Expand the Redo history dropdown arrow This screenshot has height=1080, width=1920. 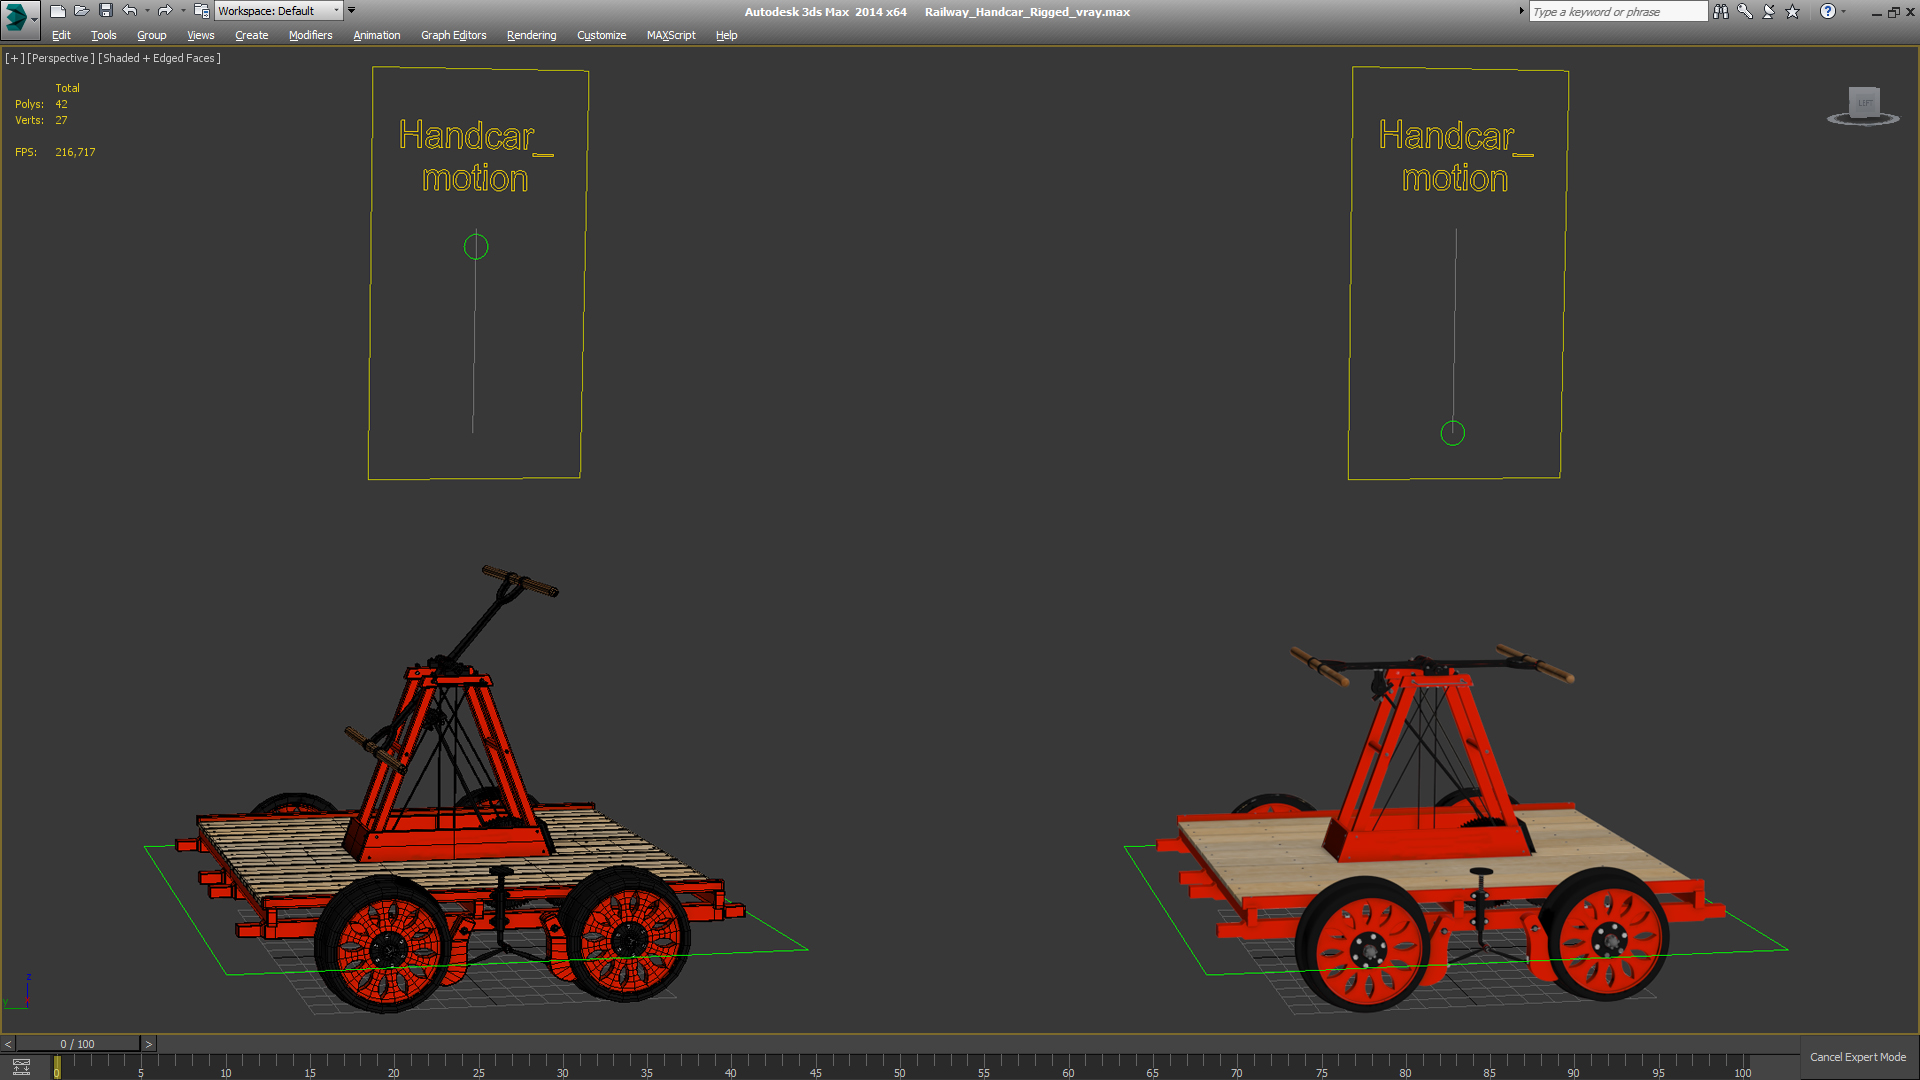[x=183, y=11]
